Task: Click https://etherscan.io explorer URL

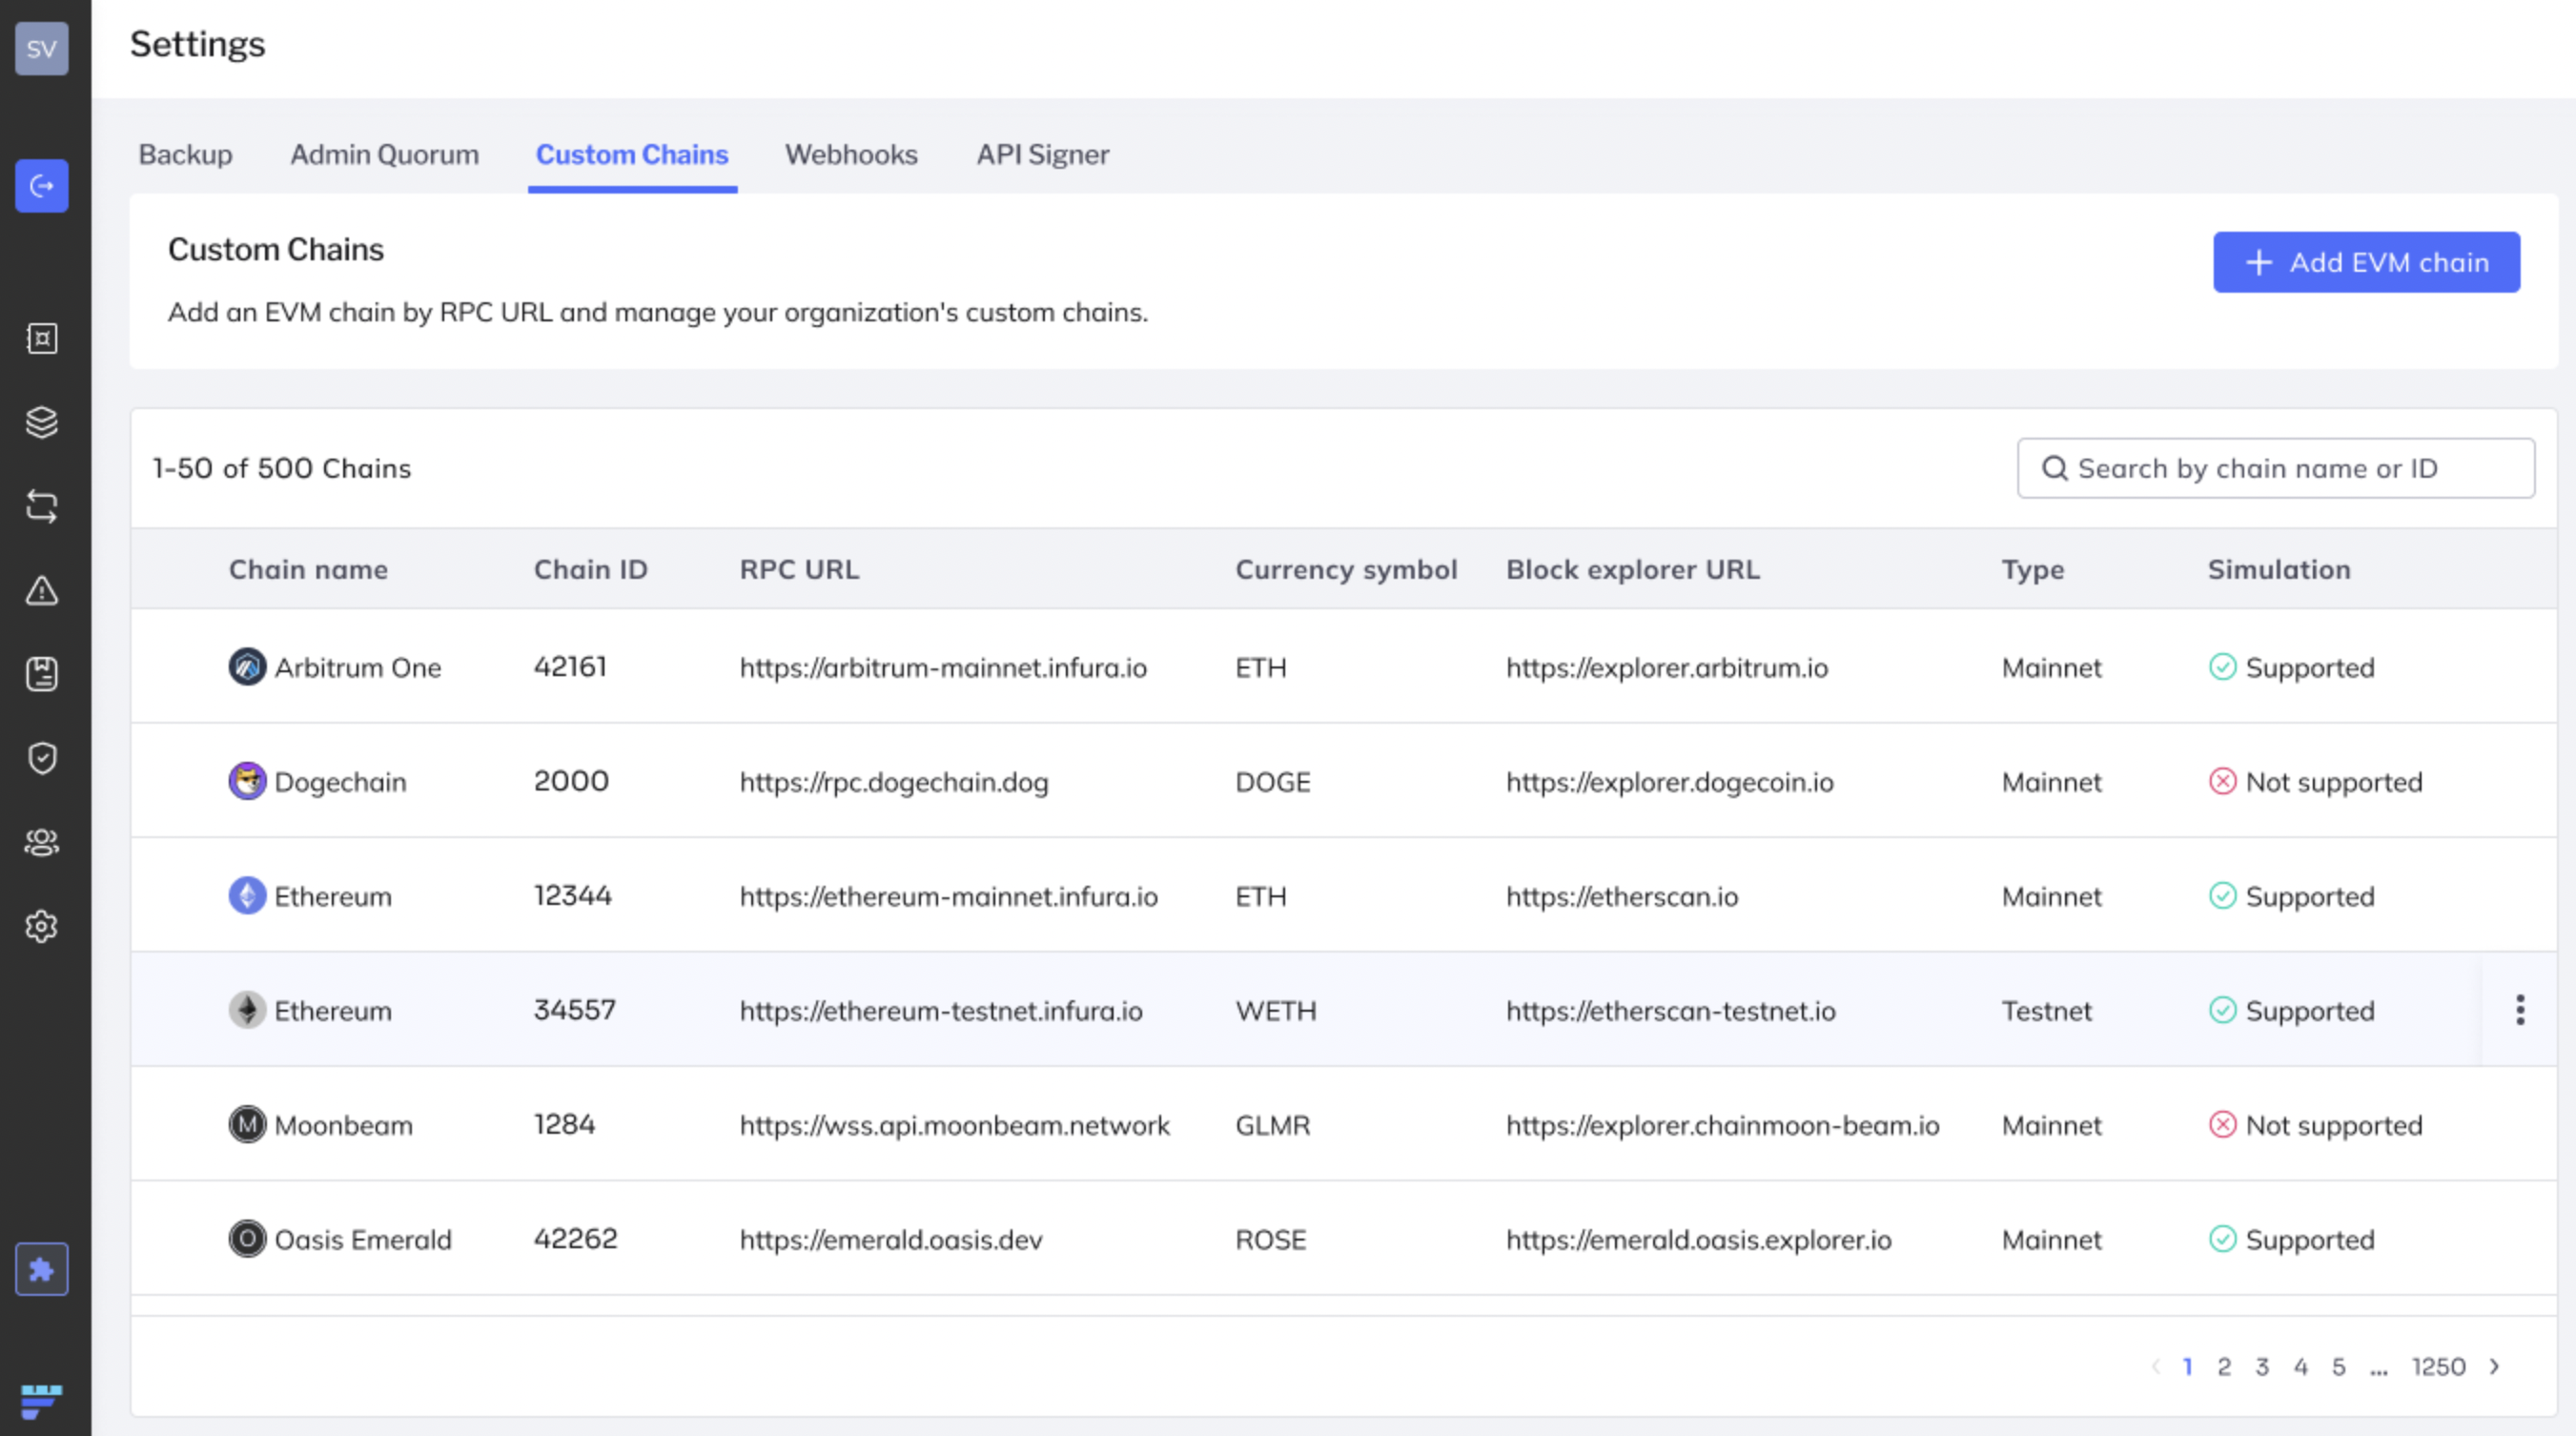Action: pos(1622,896)
